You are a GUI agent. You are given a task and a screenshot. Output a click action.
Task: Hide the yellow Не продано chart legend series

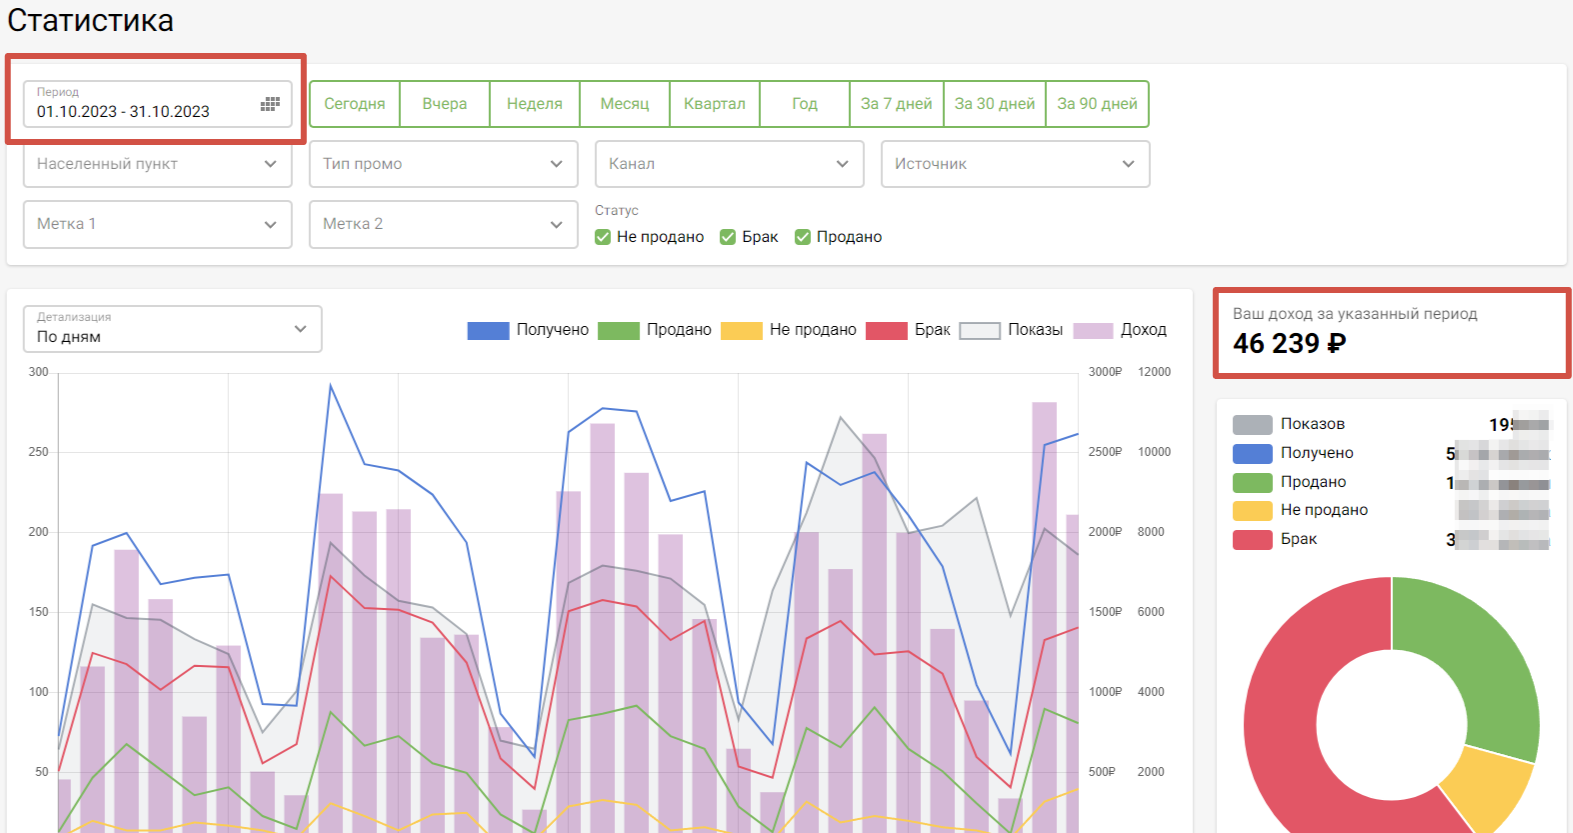point(741,331)
